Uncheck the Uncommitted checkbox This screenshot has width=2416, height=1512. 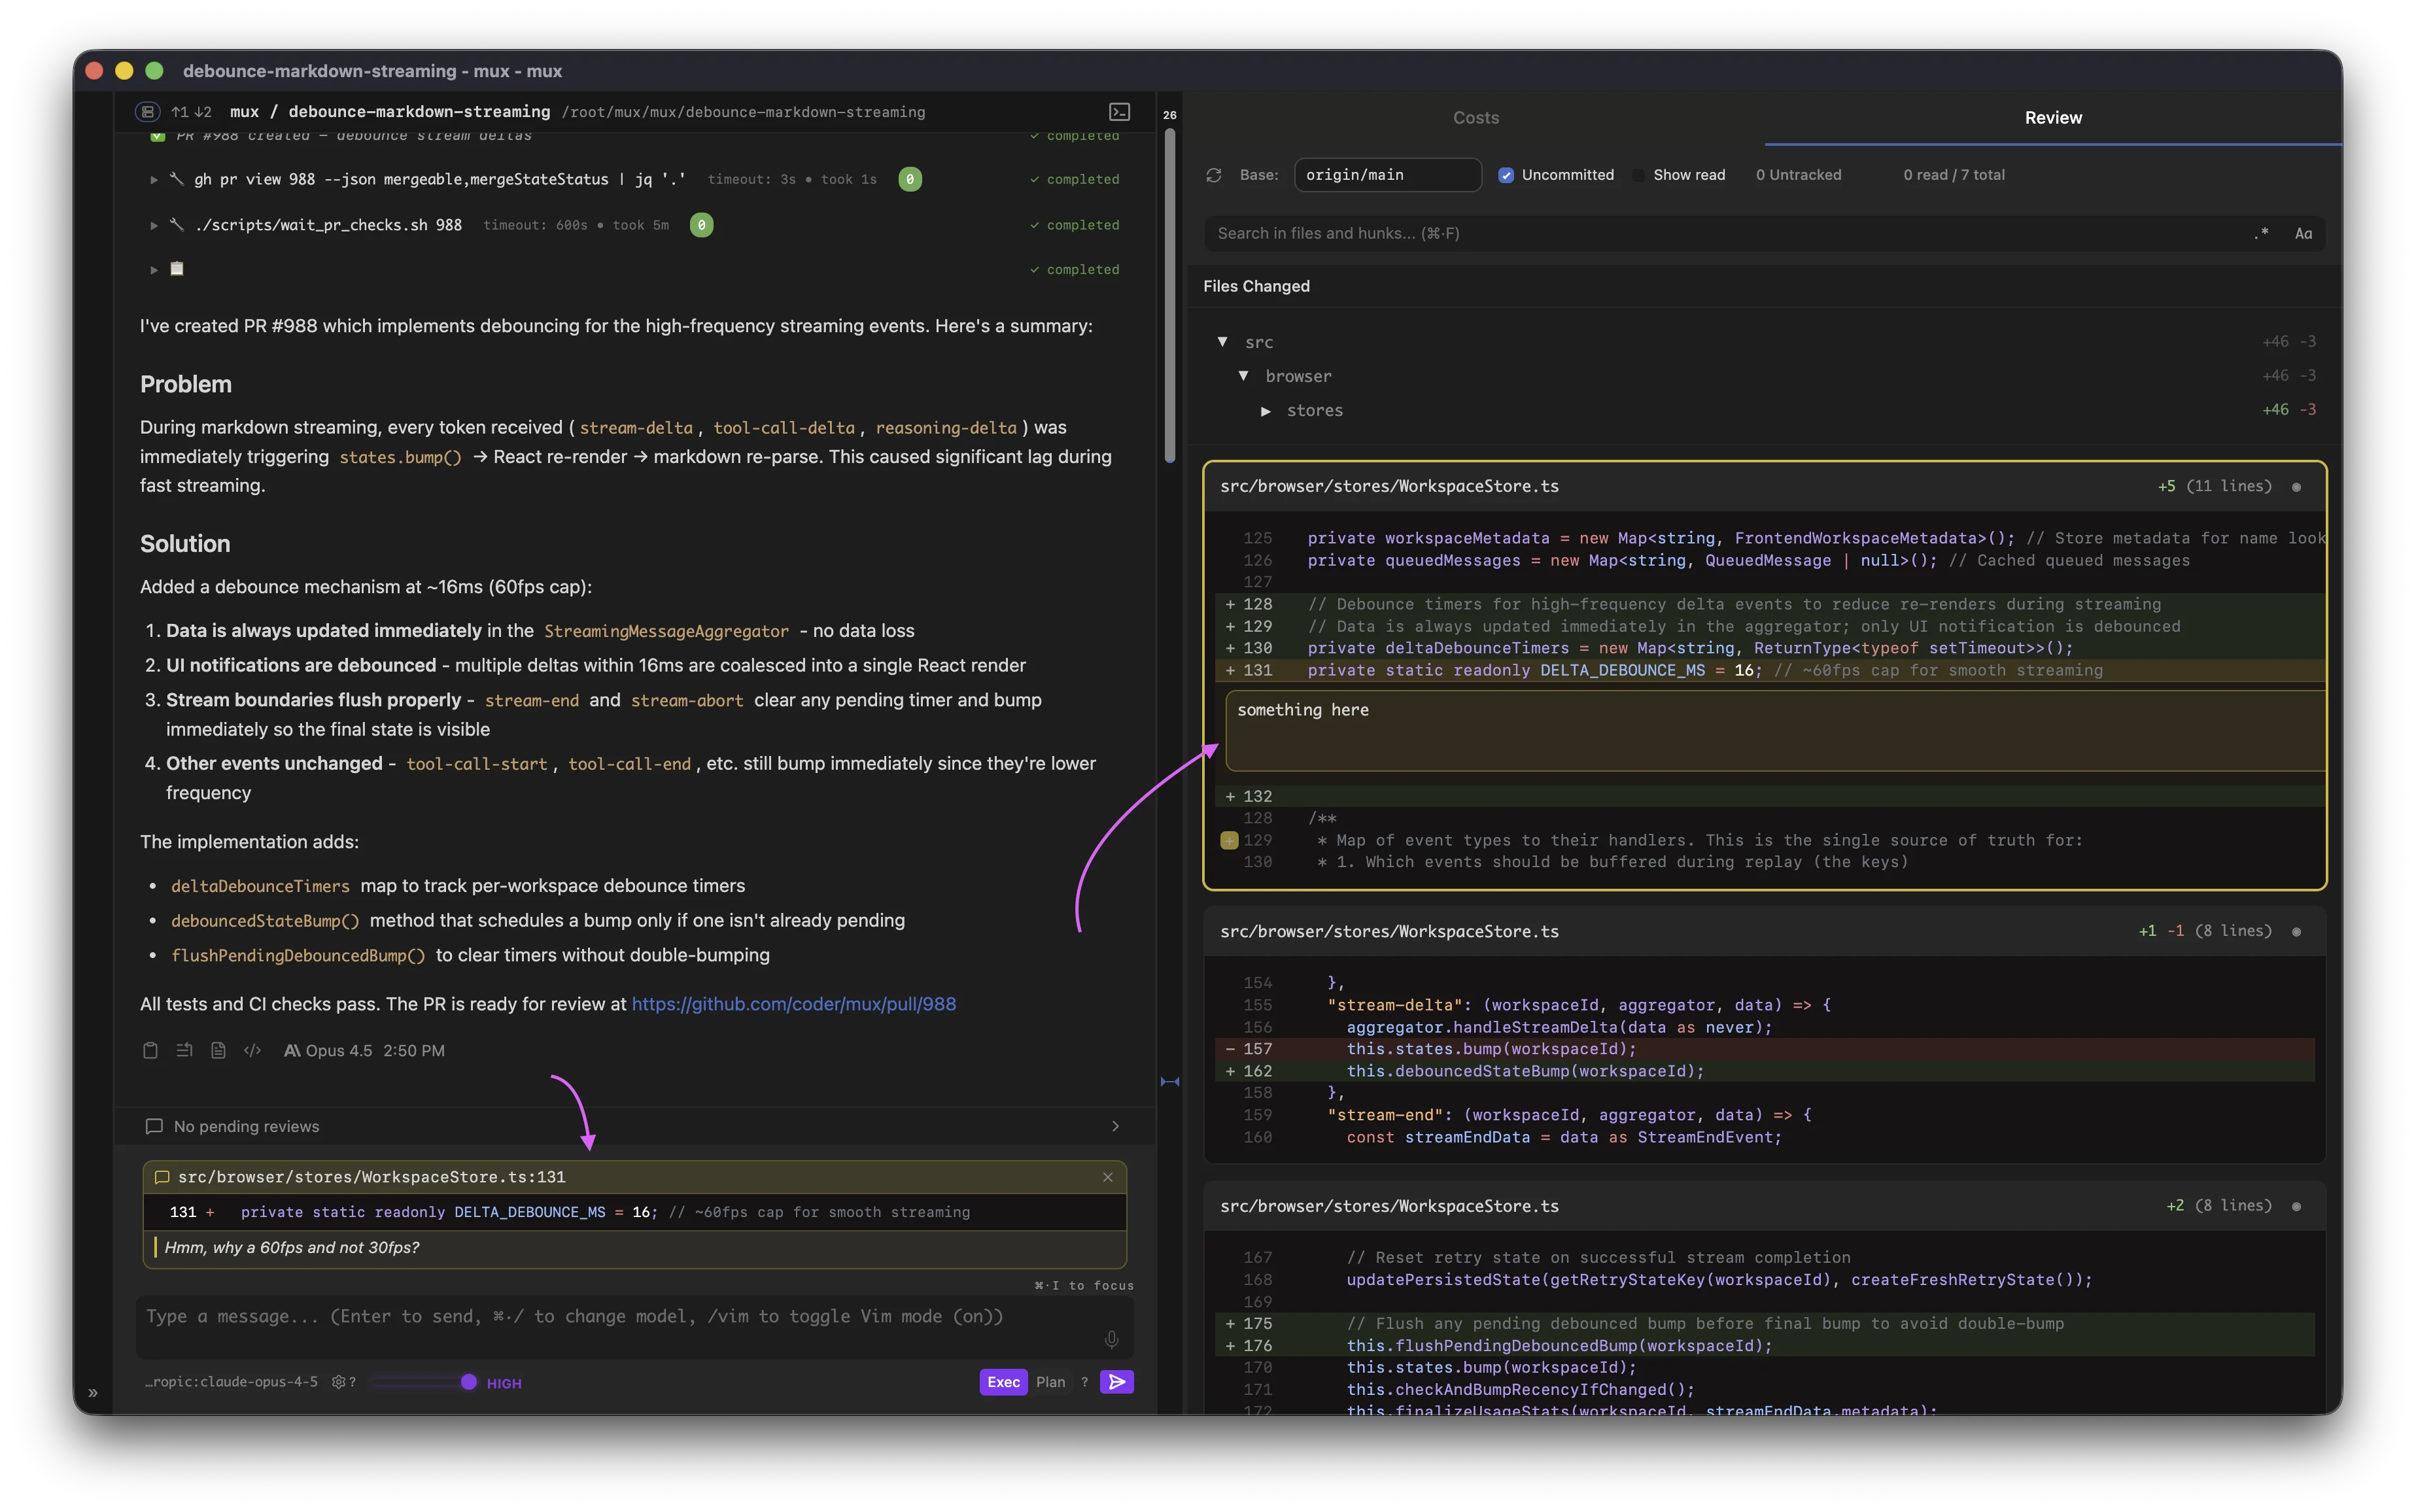click(1507, 174)
